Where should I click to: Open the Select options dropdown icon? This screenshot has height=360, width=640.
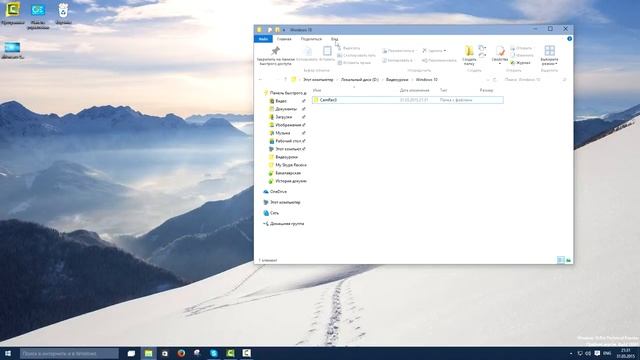click(549, 51)
